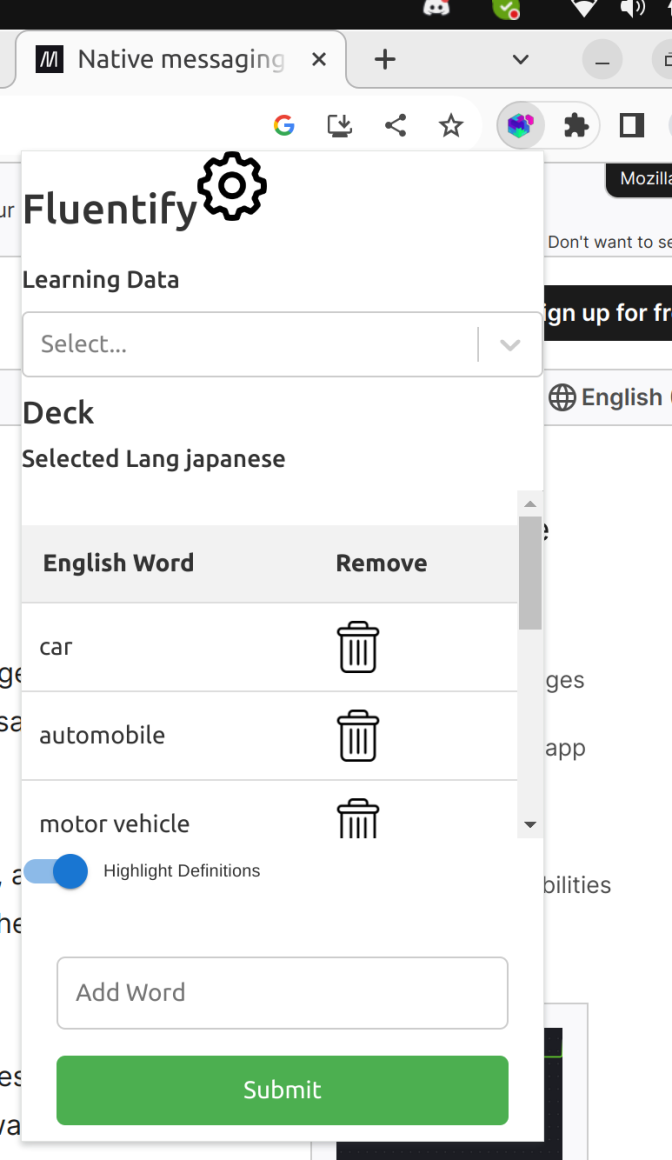Open the Discord icon in system tray
The width and height of the screenshot is (672, 1160).
436,8
